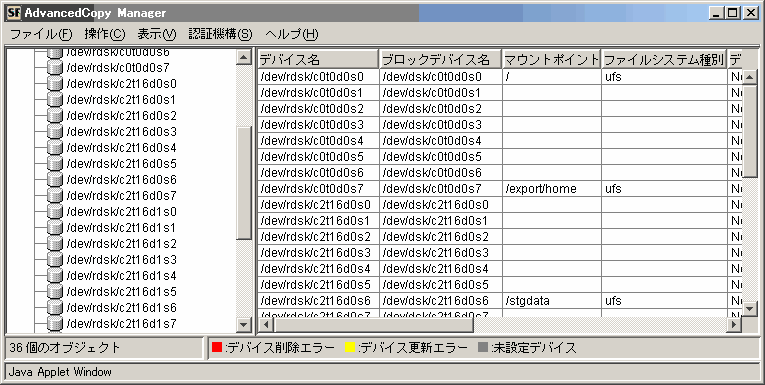
Task: Click disk icon next to /dev/rdsk/c2t16d0s6
Action: point(55,180)
